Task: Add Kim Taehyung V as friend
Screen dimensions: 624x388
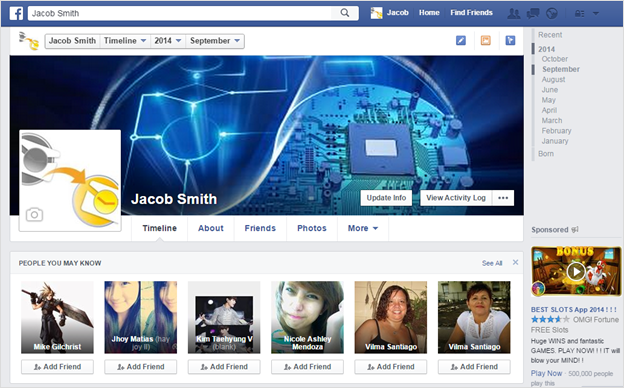Action: point(224,367)
